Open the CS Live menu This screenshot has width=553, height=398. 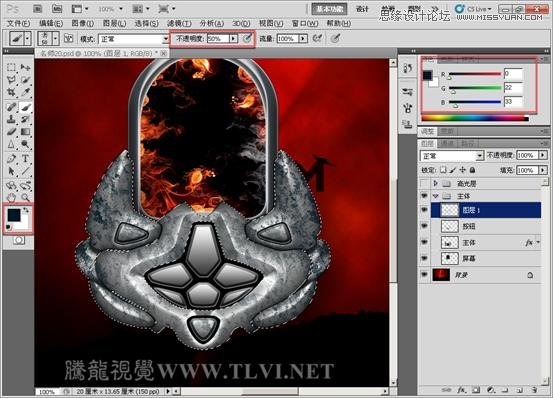[473, 9]
